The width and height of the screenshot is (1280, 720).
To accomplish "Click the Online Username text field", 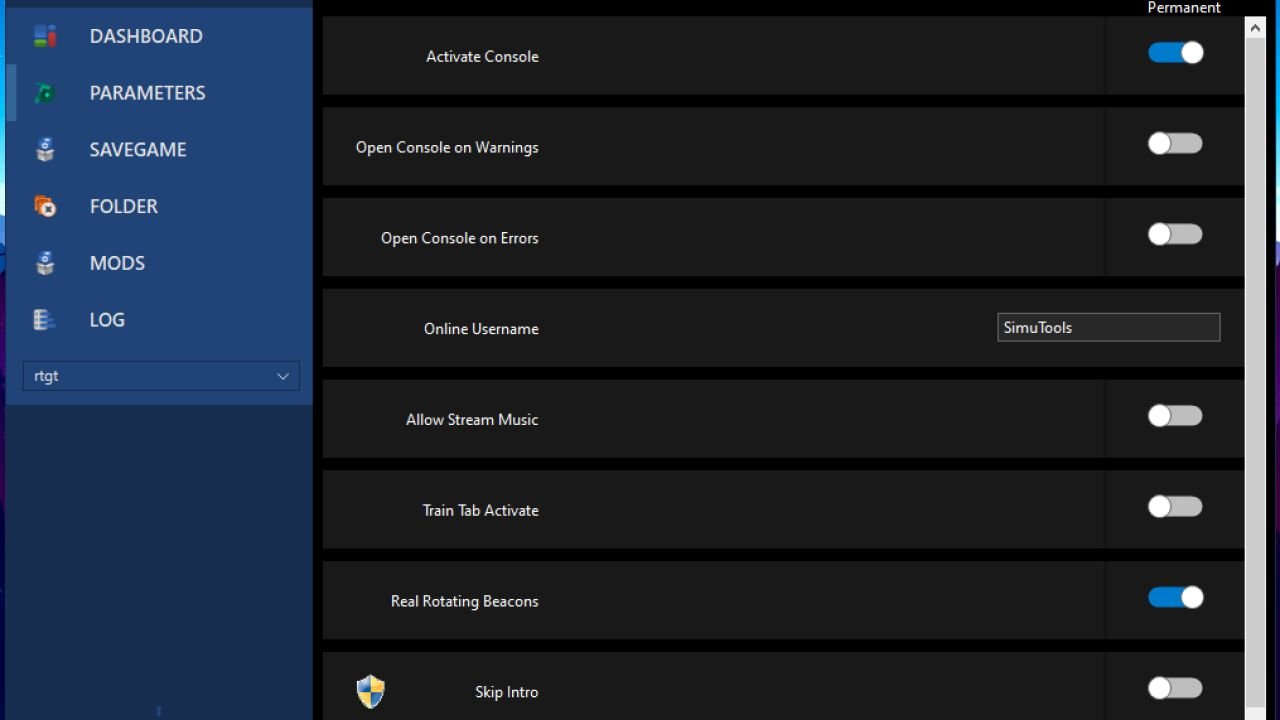I will [1109, 327].
